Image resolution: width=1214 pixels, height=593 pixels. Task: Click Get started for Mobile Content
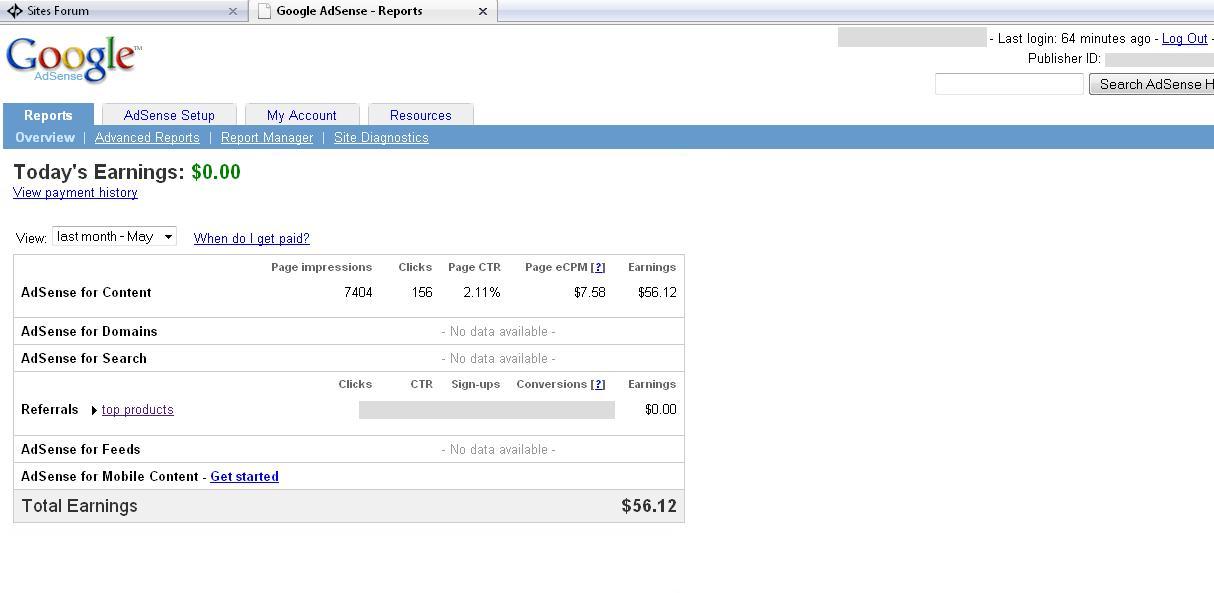click(244, 477)
